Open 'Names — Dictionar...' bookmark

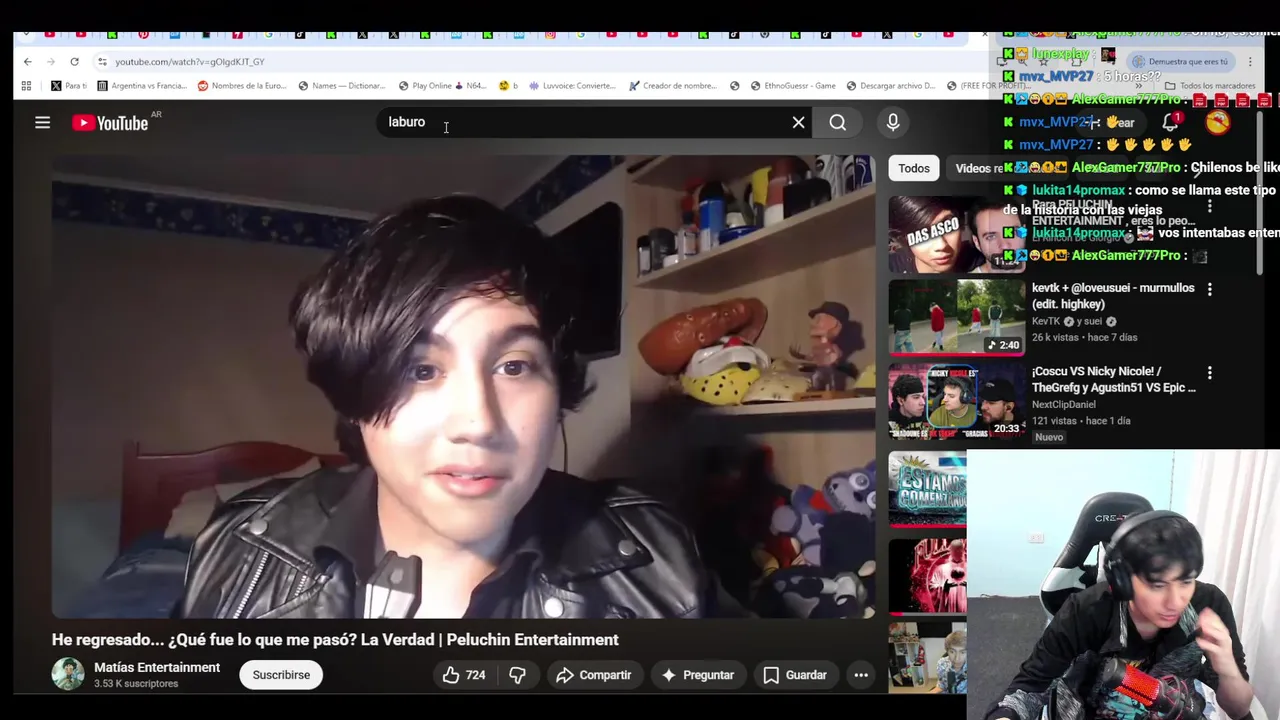click(342, 86)
